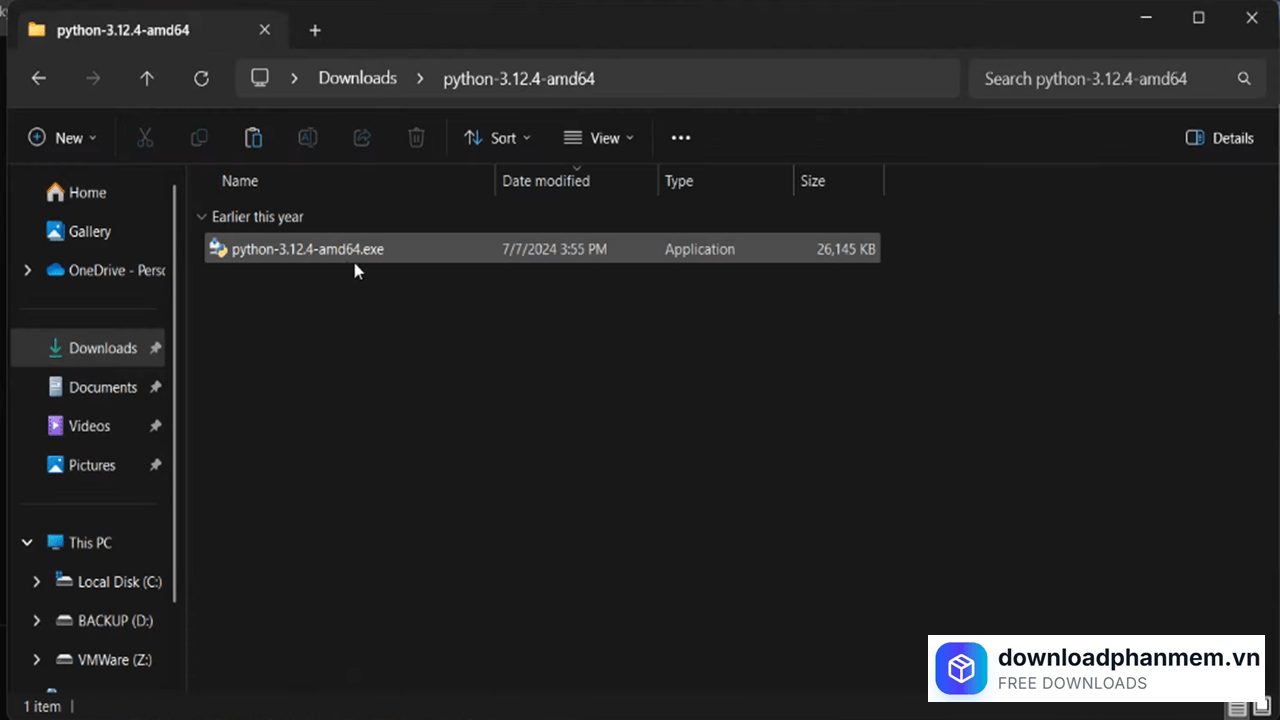Select the python-3.12.4-amd64.exe file

coord(307,249)
